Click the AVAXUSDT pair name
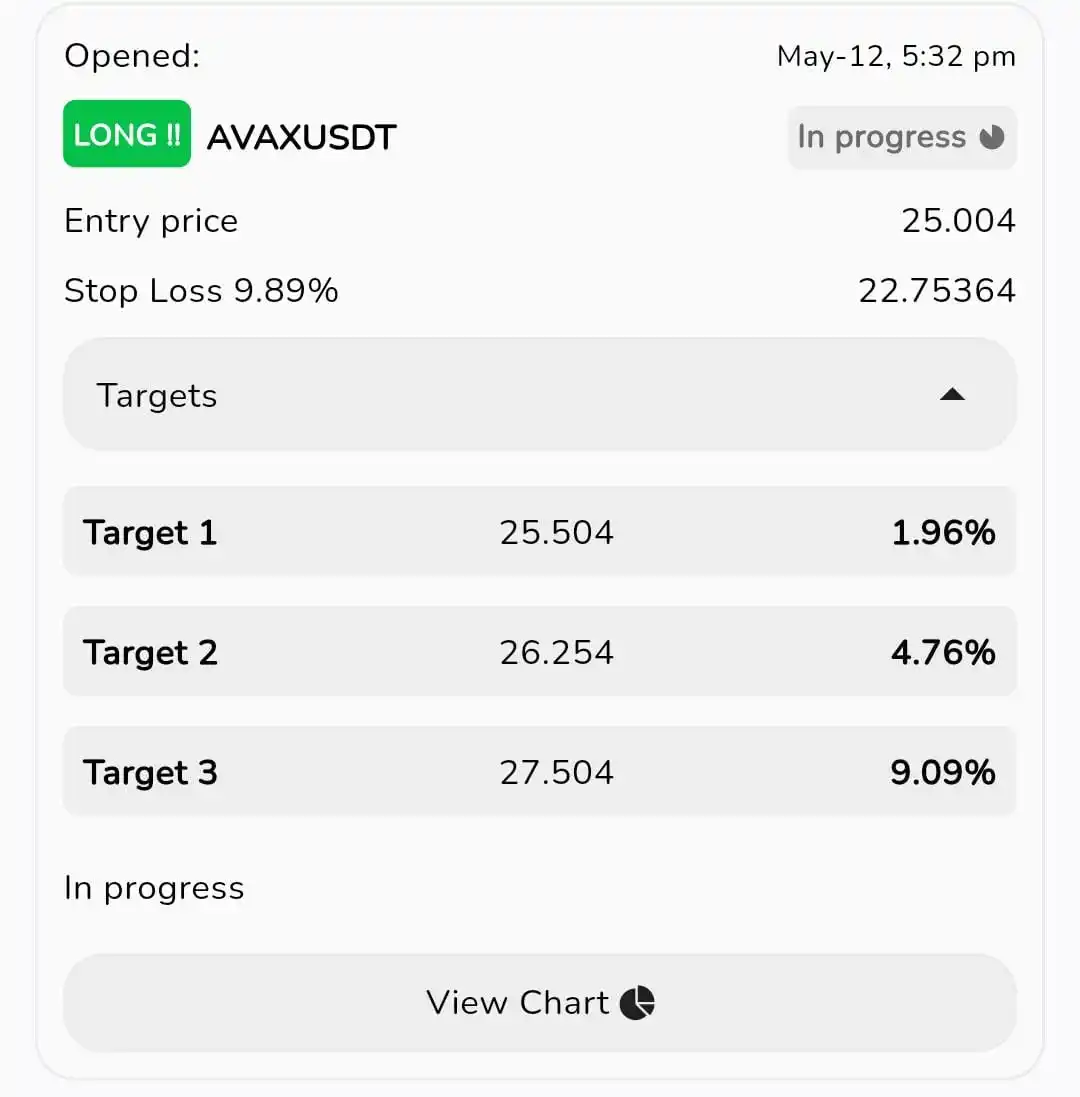 (x=301, y=137)
